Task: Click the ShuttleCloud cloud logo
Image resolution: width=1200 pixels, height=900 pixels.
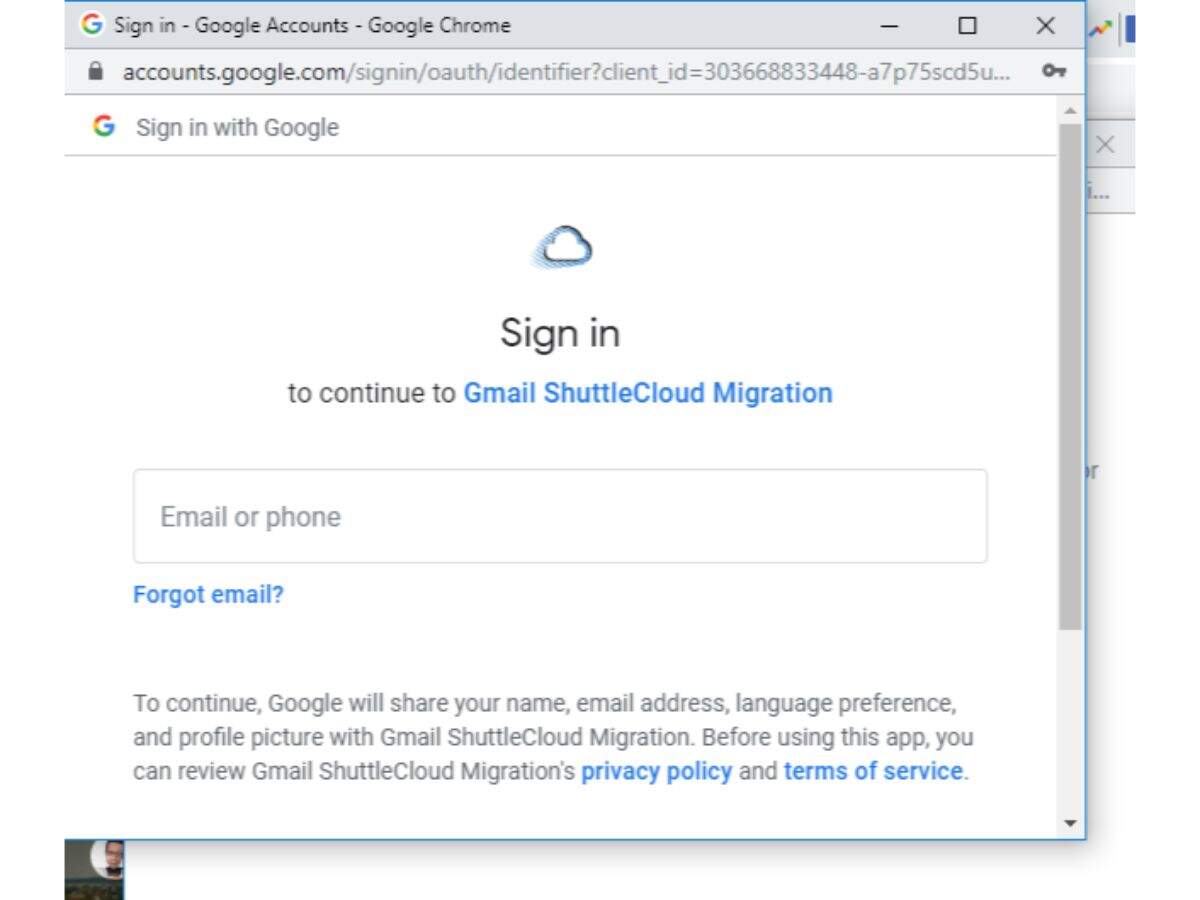Action: 561,247
